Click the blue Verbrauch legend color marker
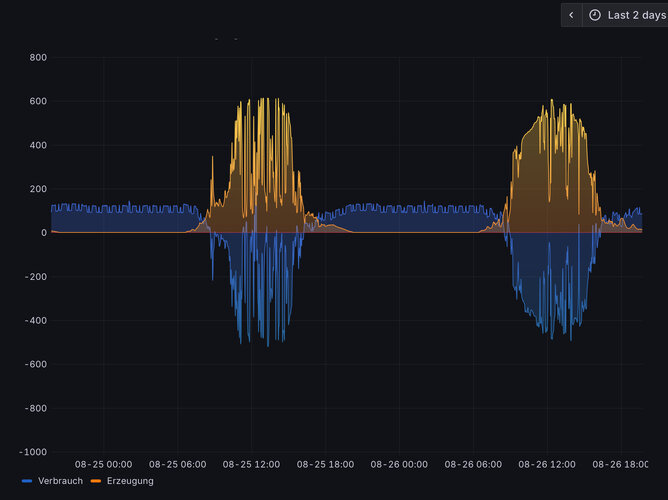The width and height of the screenshot is (668, 500). [x=27, y=481]
